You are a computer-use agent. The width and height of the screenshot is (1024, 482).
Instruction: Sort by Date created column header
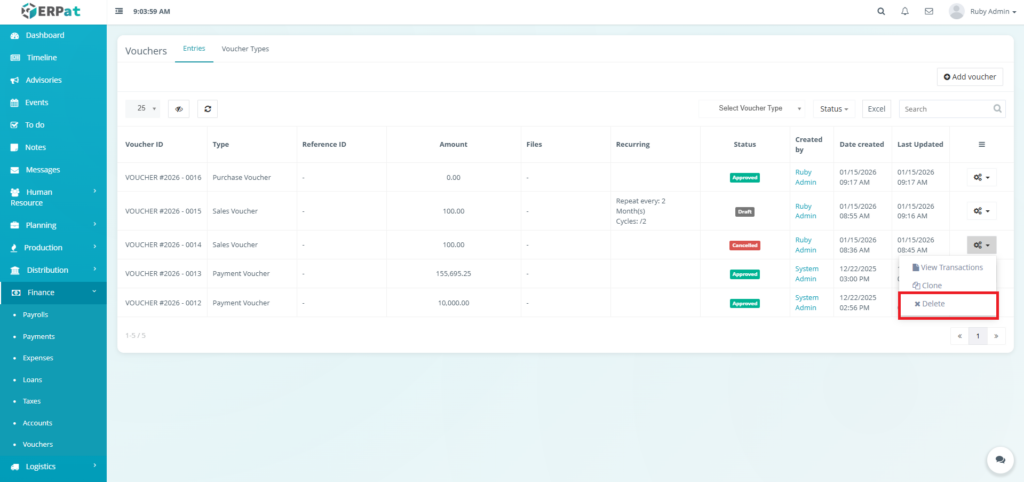click(x=862, y=144)
